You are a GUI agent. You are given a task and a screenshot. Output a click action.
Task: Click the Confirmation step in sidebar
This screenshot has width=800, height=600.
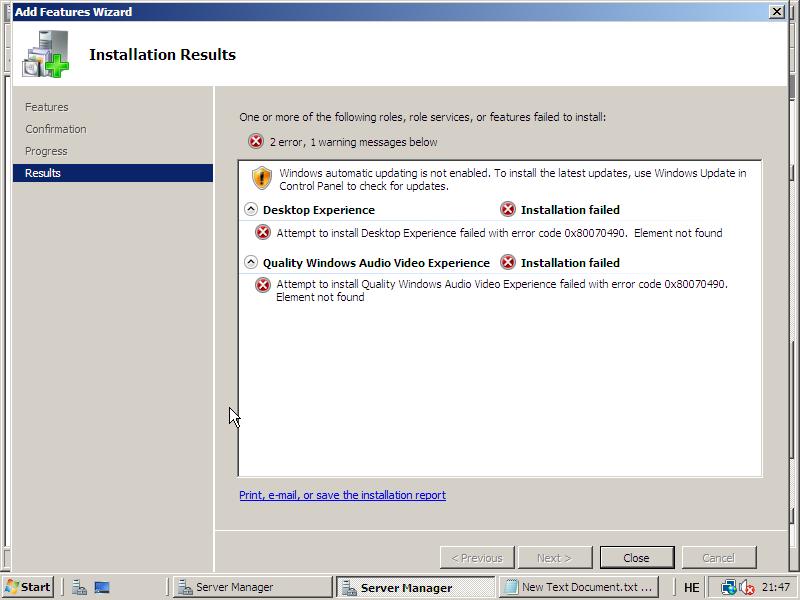(56, 129)
